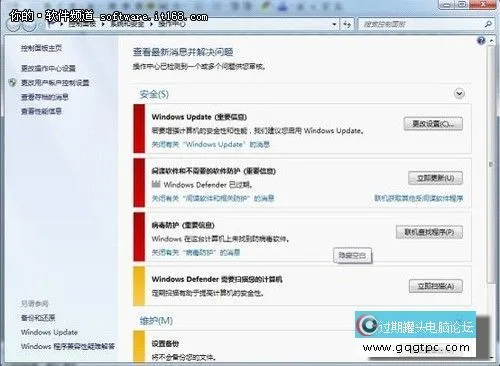The width and height of the screenshot is (500, 366).
Task: Click the scrollbar up arrow
Action: point(491,41)
